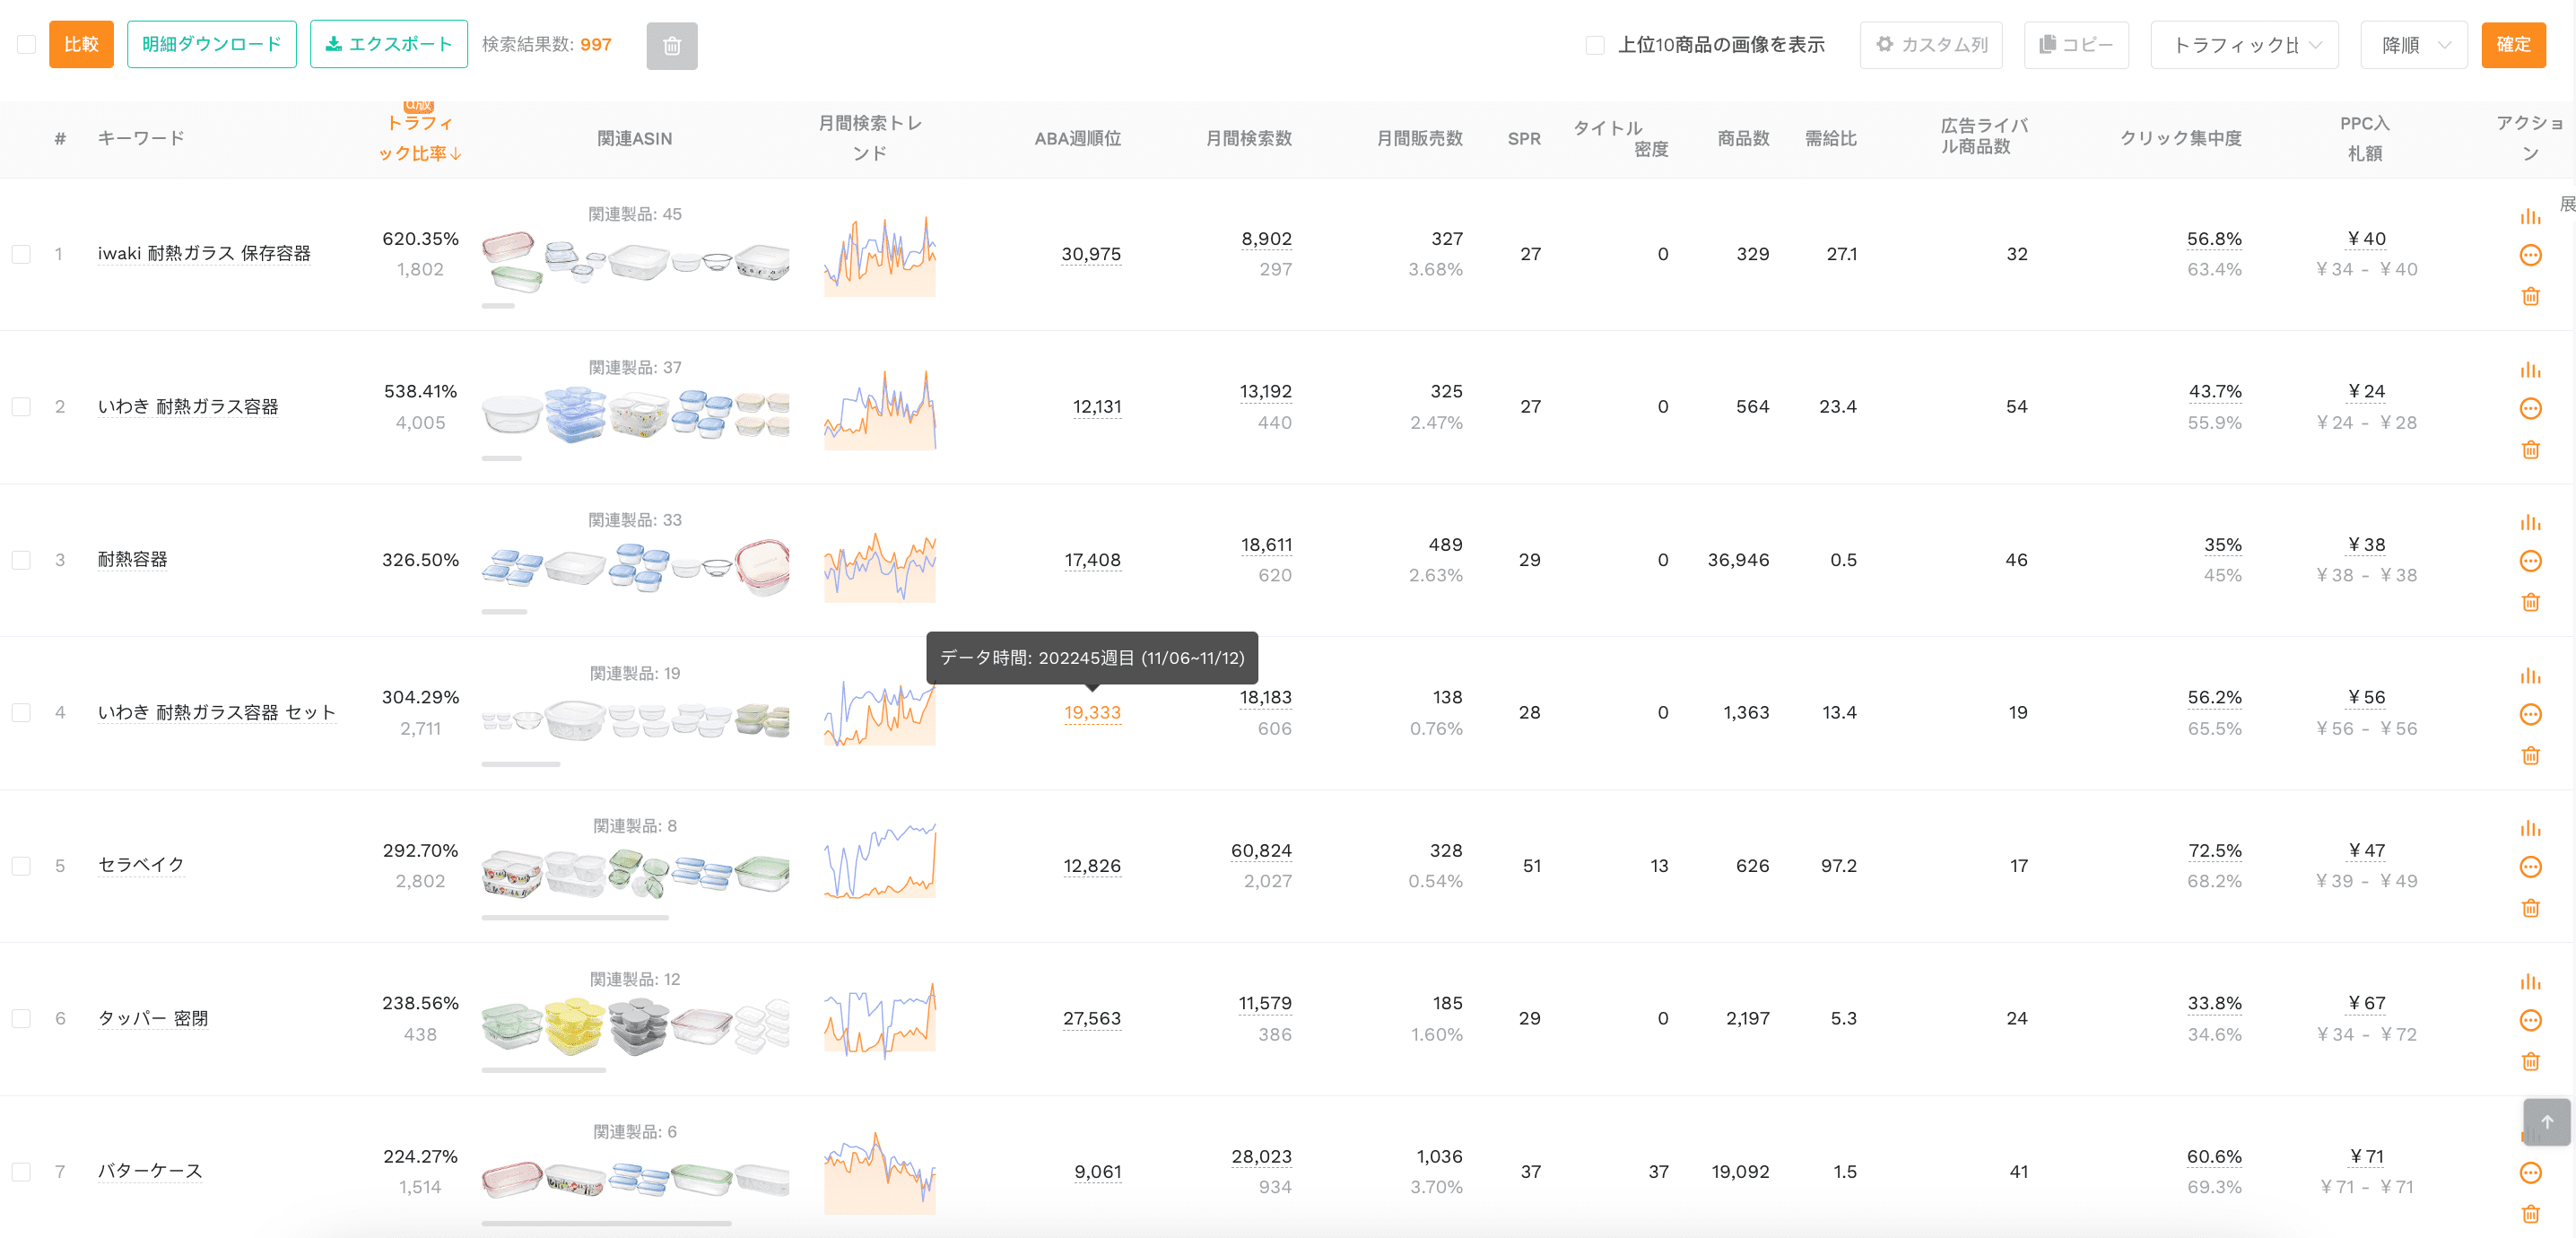
Task: Open the カスタム列 column settings
Action: pos(1930,45)
